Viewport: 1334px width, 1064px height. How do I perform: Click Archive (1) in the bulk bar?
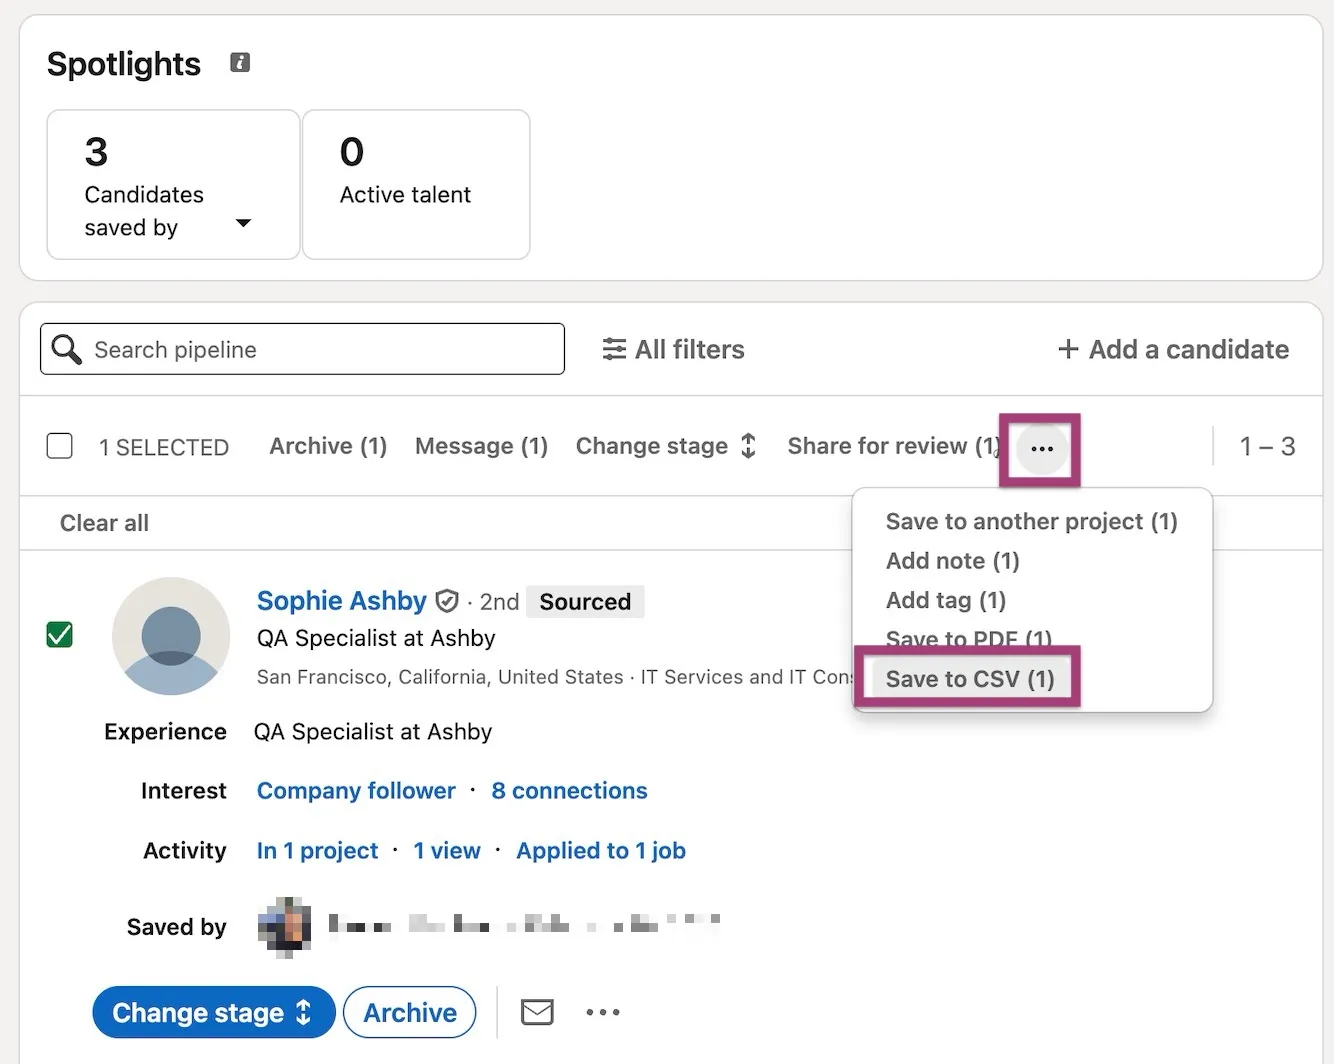click(x=328, y=446)
